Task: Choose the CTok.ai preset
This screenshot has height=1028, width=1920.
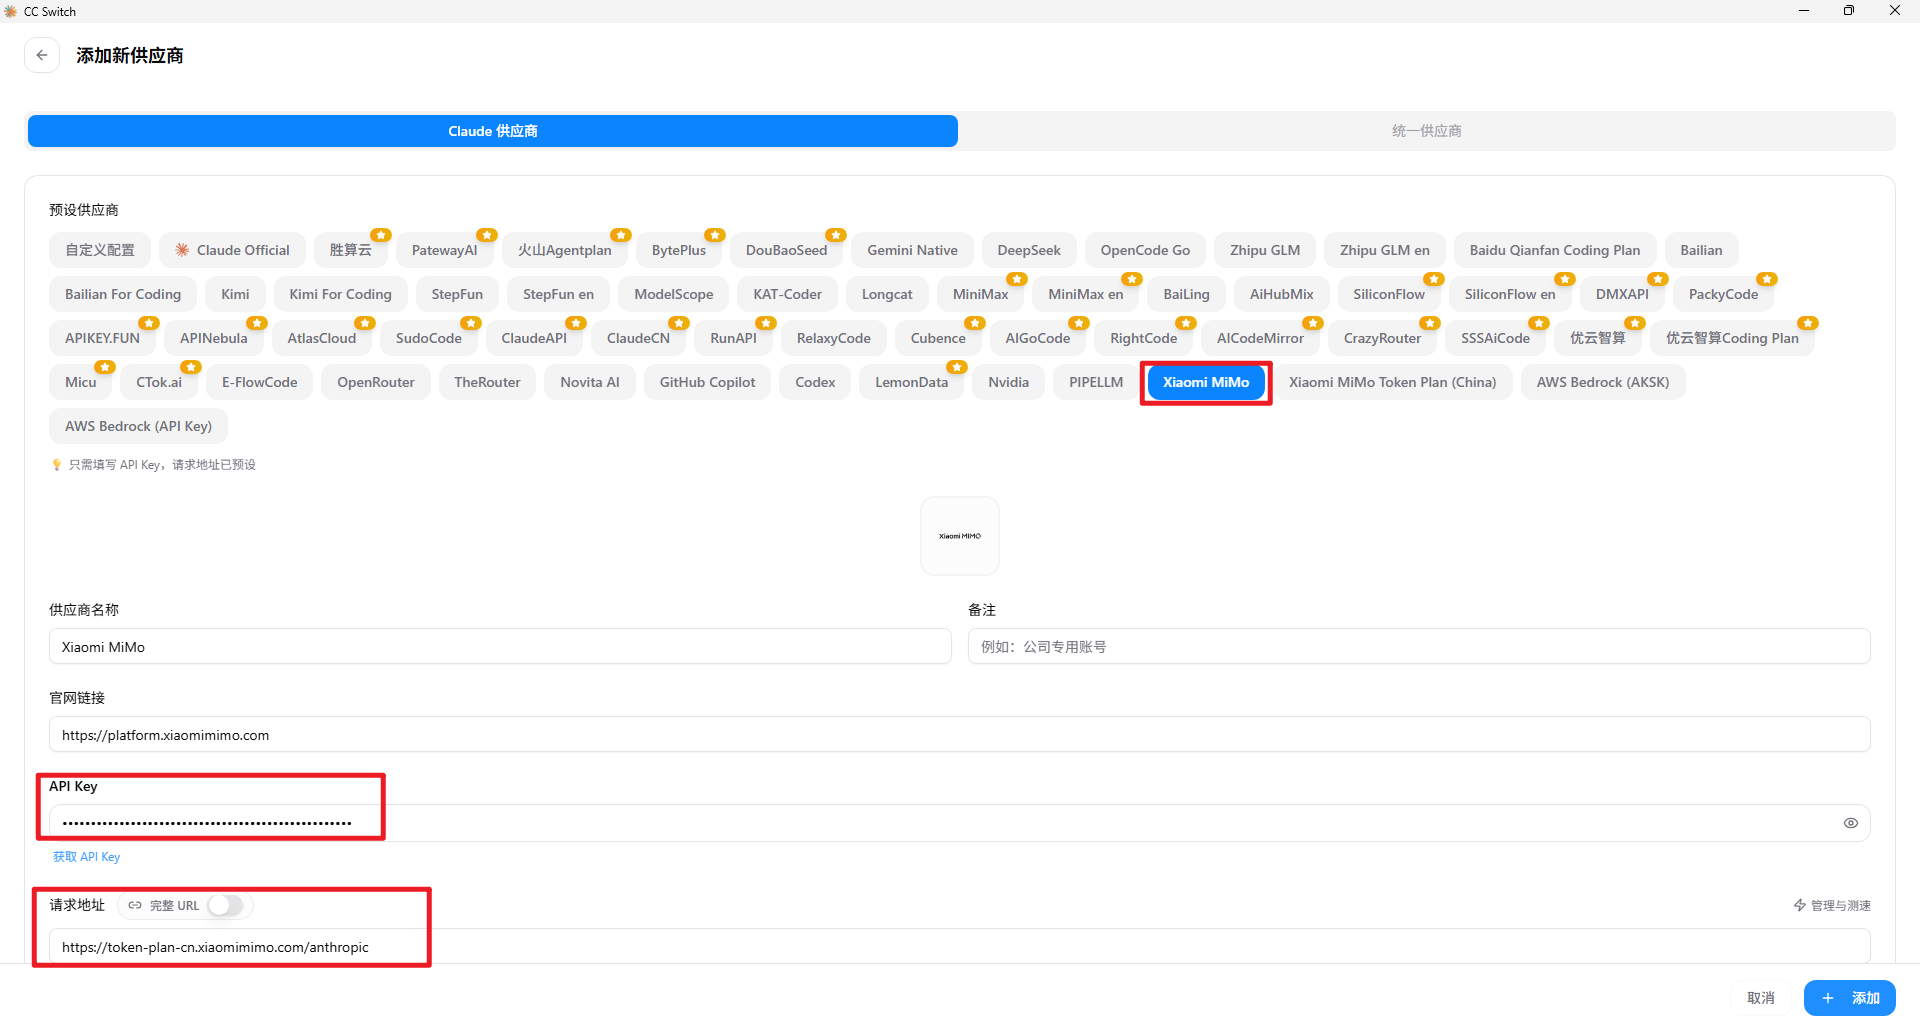Action: (x=159, y=382)
